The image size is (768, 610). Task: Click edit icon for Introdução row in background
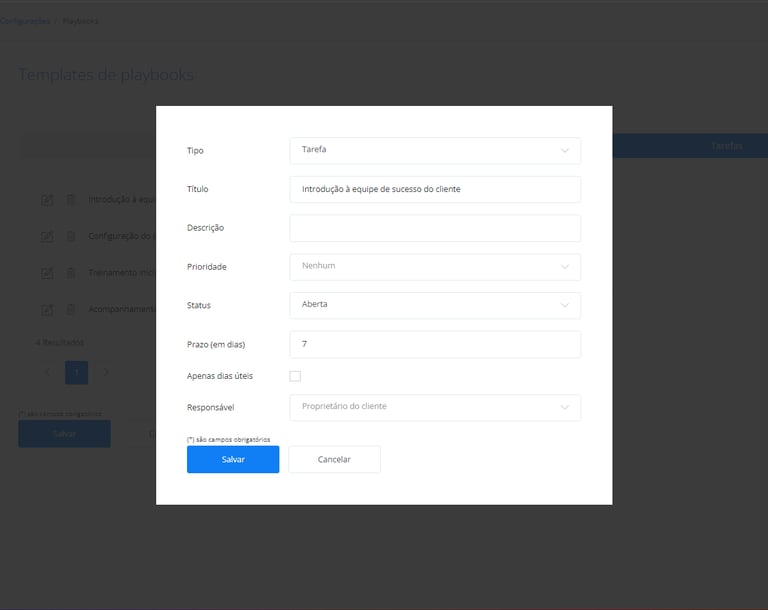(x=47, y=200)
